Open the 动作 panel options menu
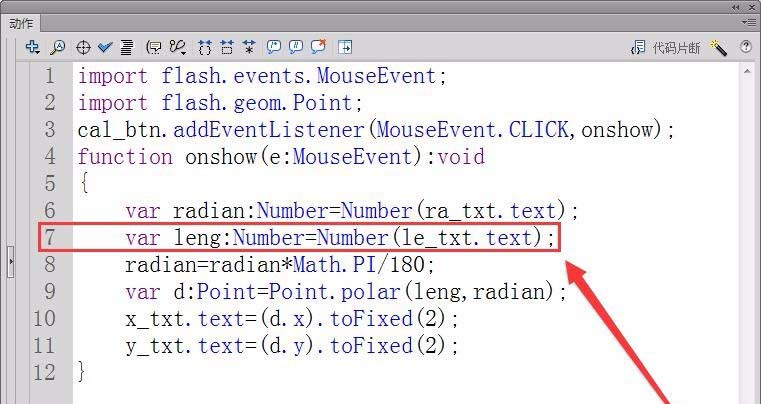The width and height of the screenshot is (761, 404). (749, 22)
